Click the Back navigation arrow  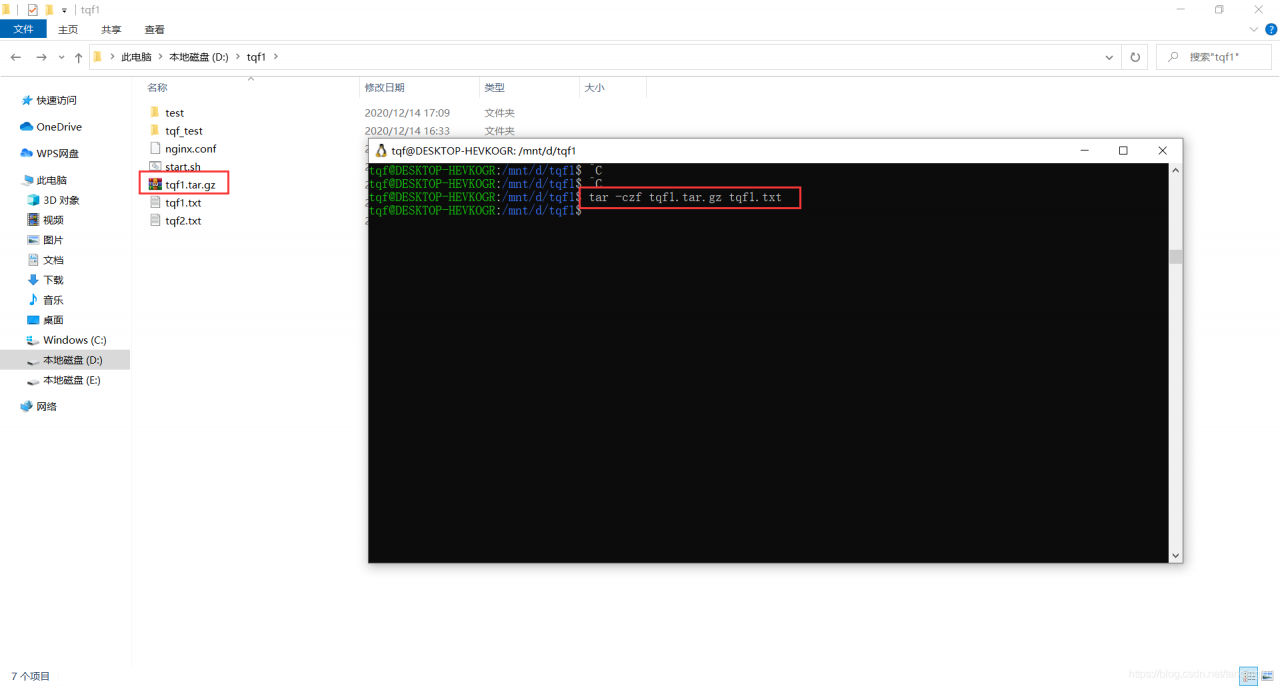pyautogui.click(x=16, y=58)
